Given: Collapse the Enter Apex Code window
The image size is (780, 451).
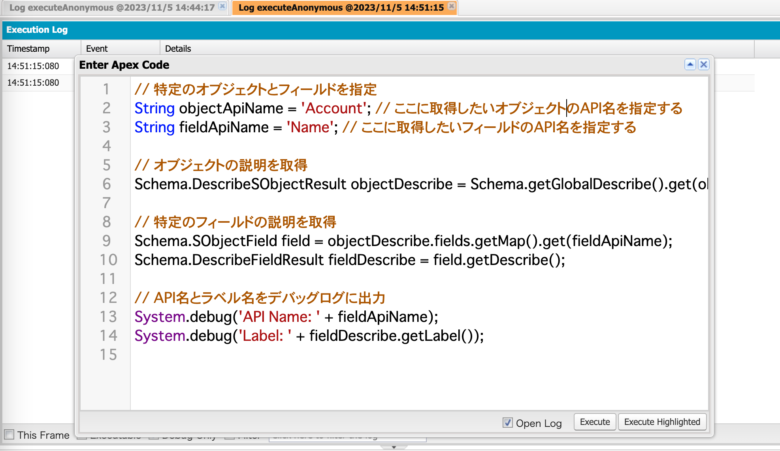Looking at the screenshot, I should tap(690, 64).
